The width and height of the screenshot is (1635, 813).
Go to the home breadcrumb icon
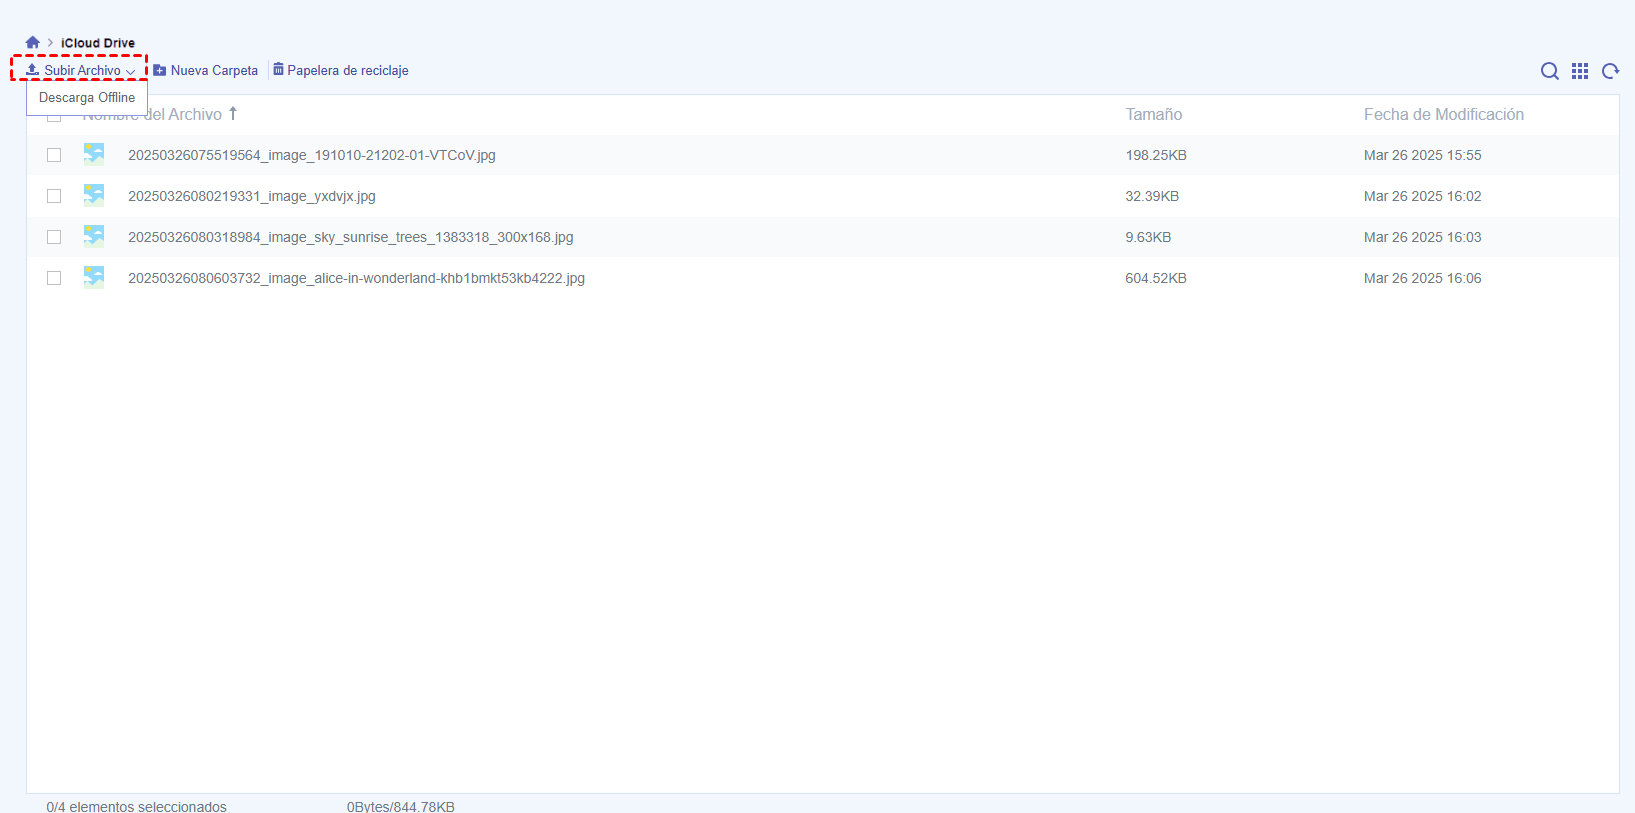tap(33, 42)
